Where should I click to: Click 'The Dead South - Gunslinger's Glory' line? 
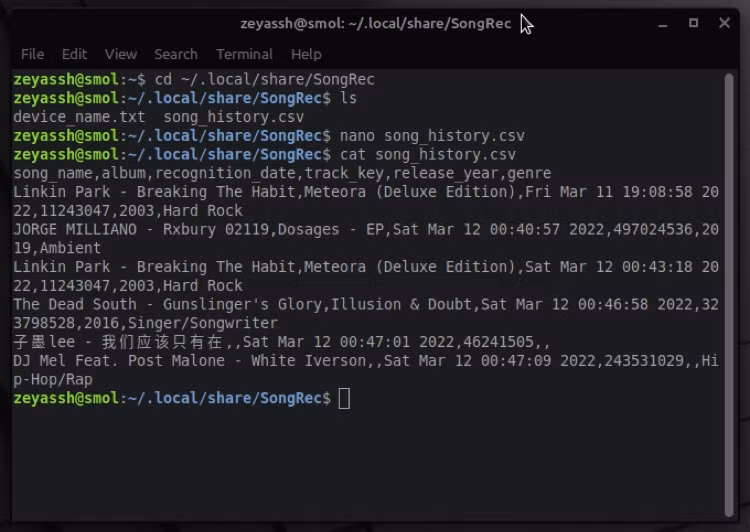point(366,304)
